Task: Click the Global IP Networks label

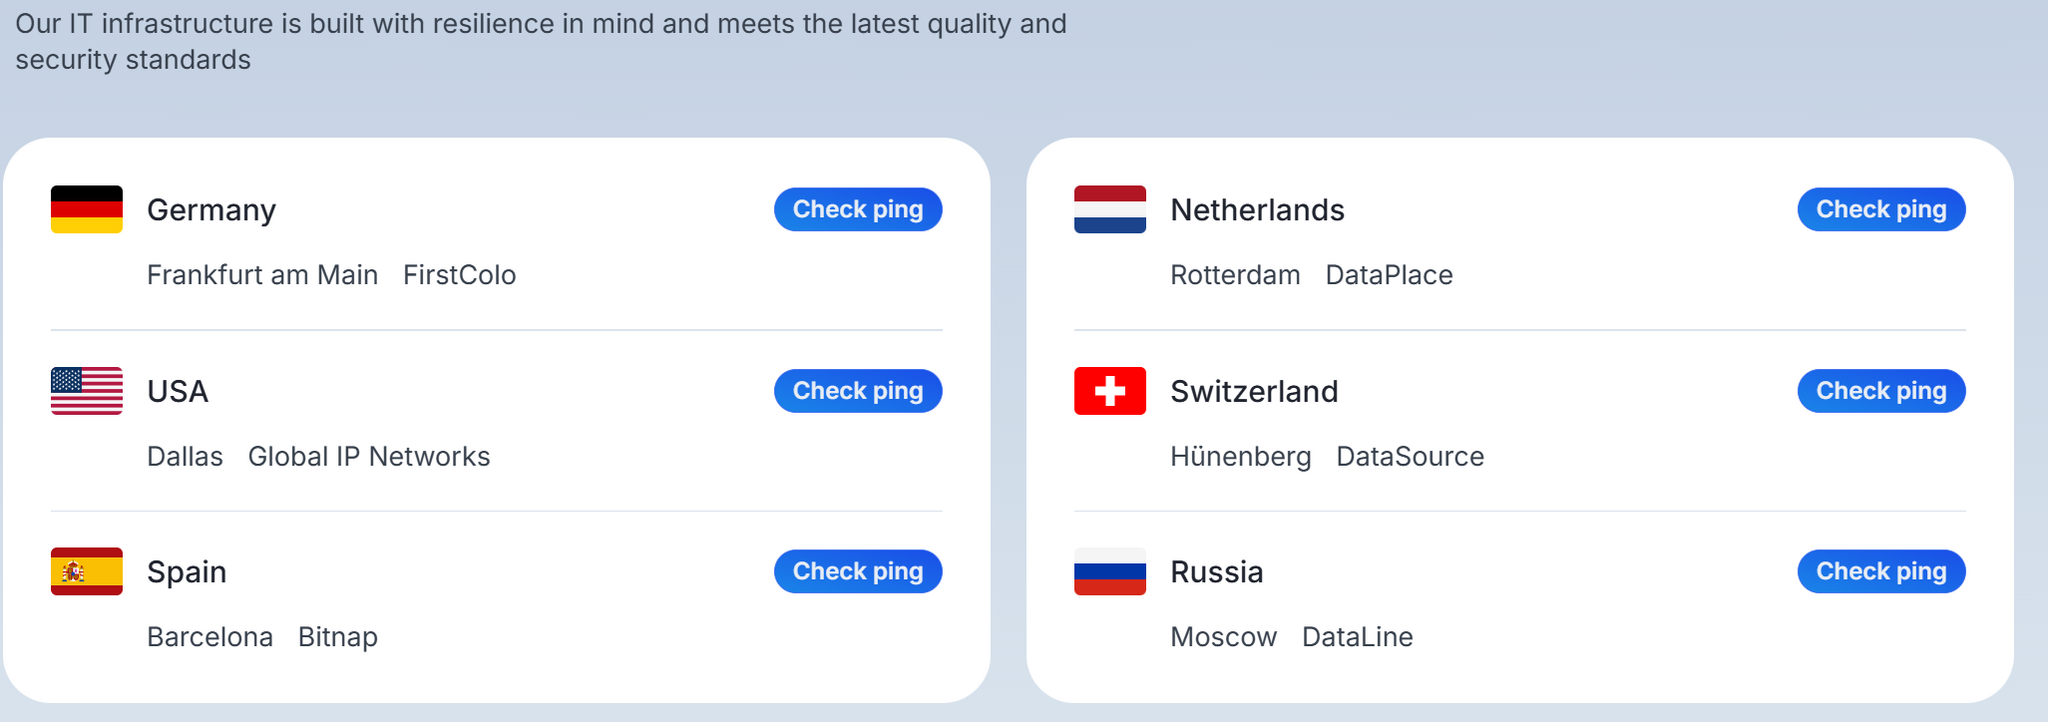Action: pos(369,457)
